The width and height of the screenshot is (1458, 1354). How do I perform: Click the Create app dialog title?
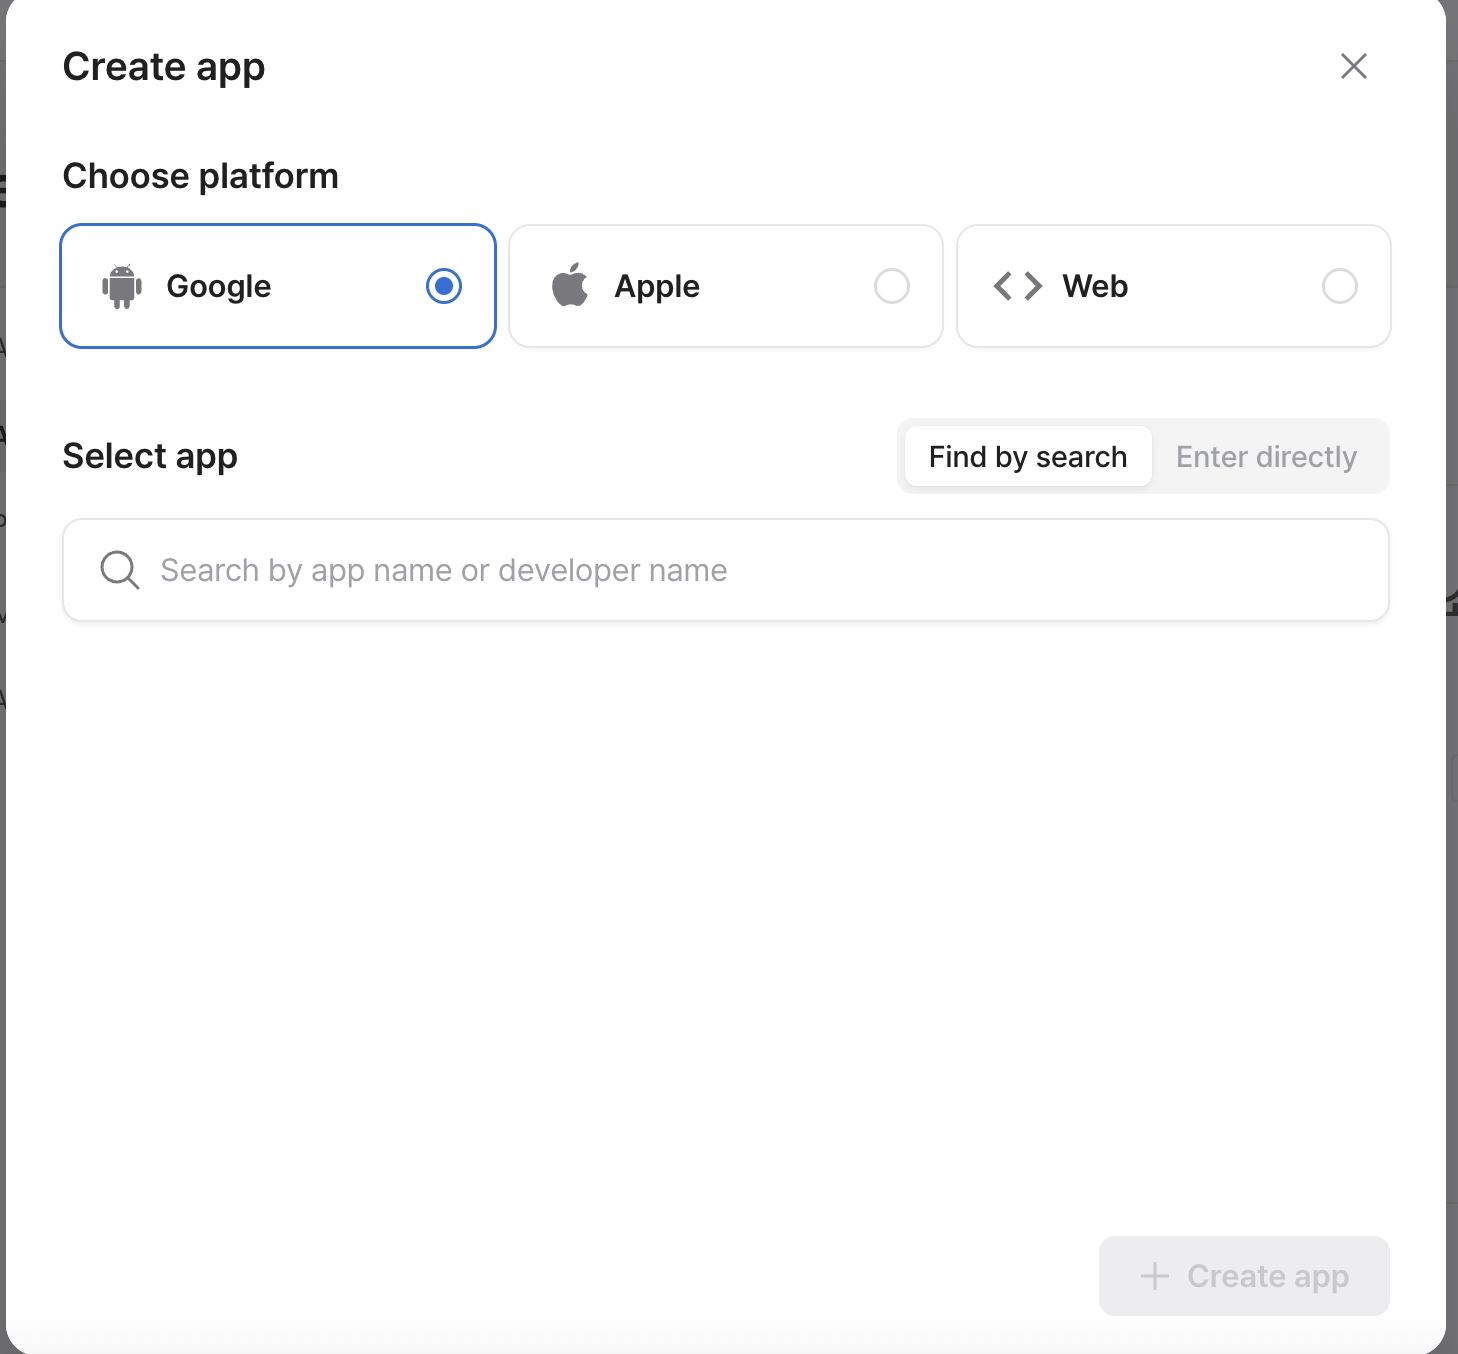pos(164,67)
